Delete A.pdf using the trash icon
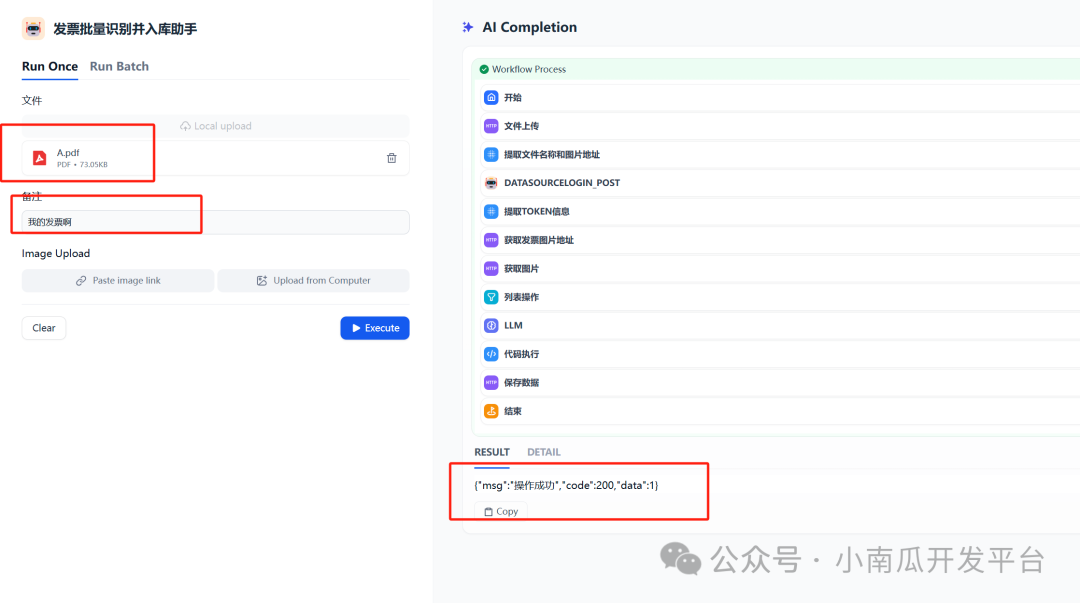 pyautogui.click(x=391, y=157)
